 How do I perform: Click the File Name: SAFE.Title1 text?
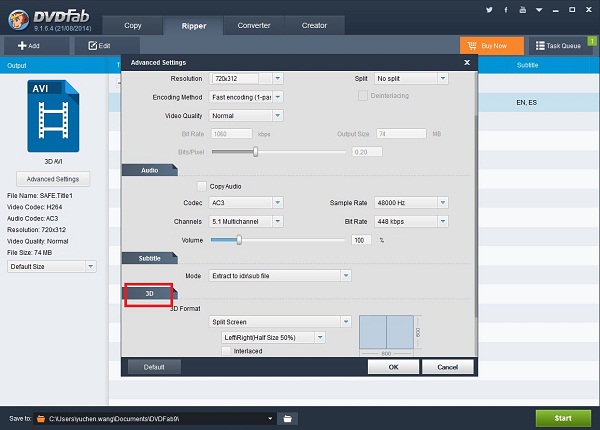coord(40,195)
